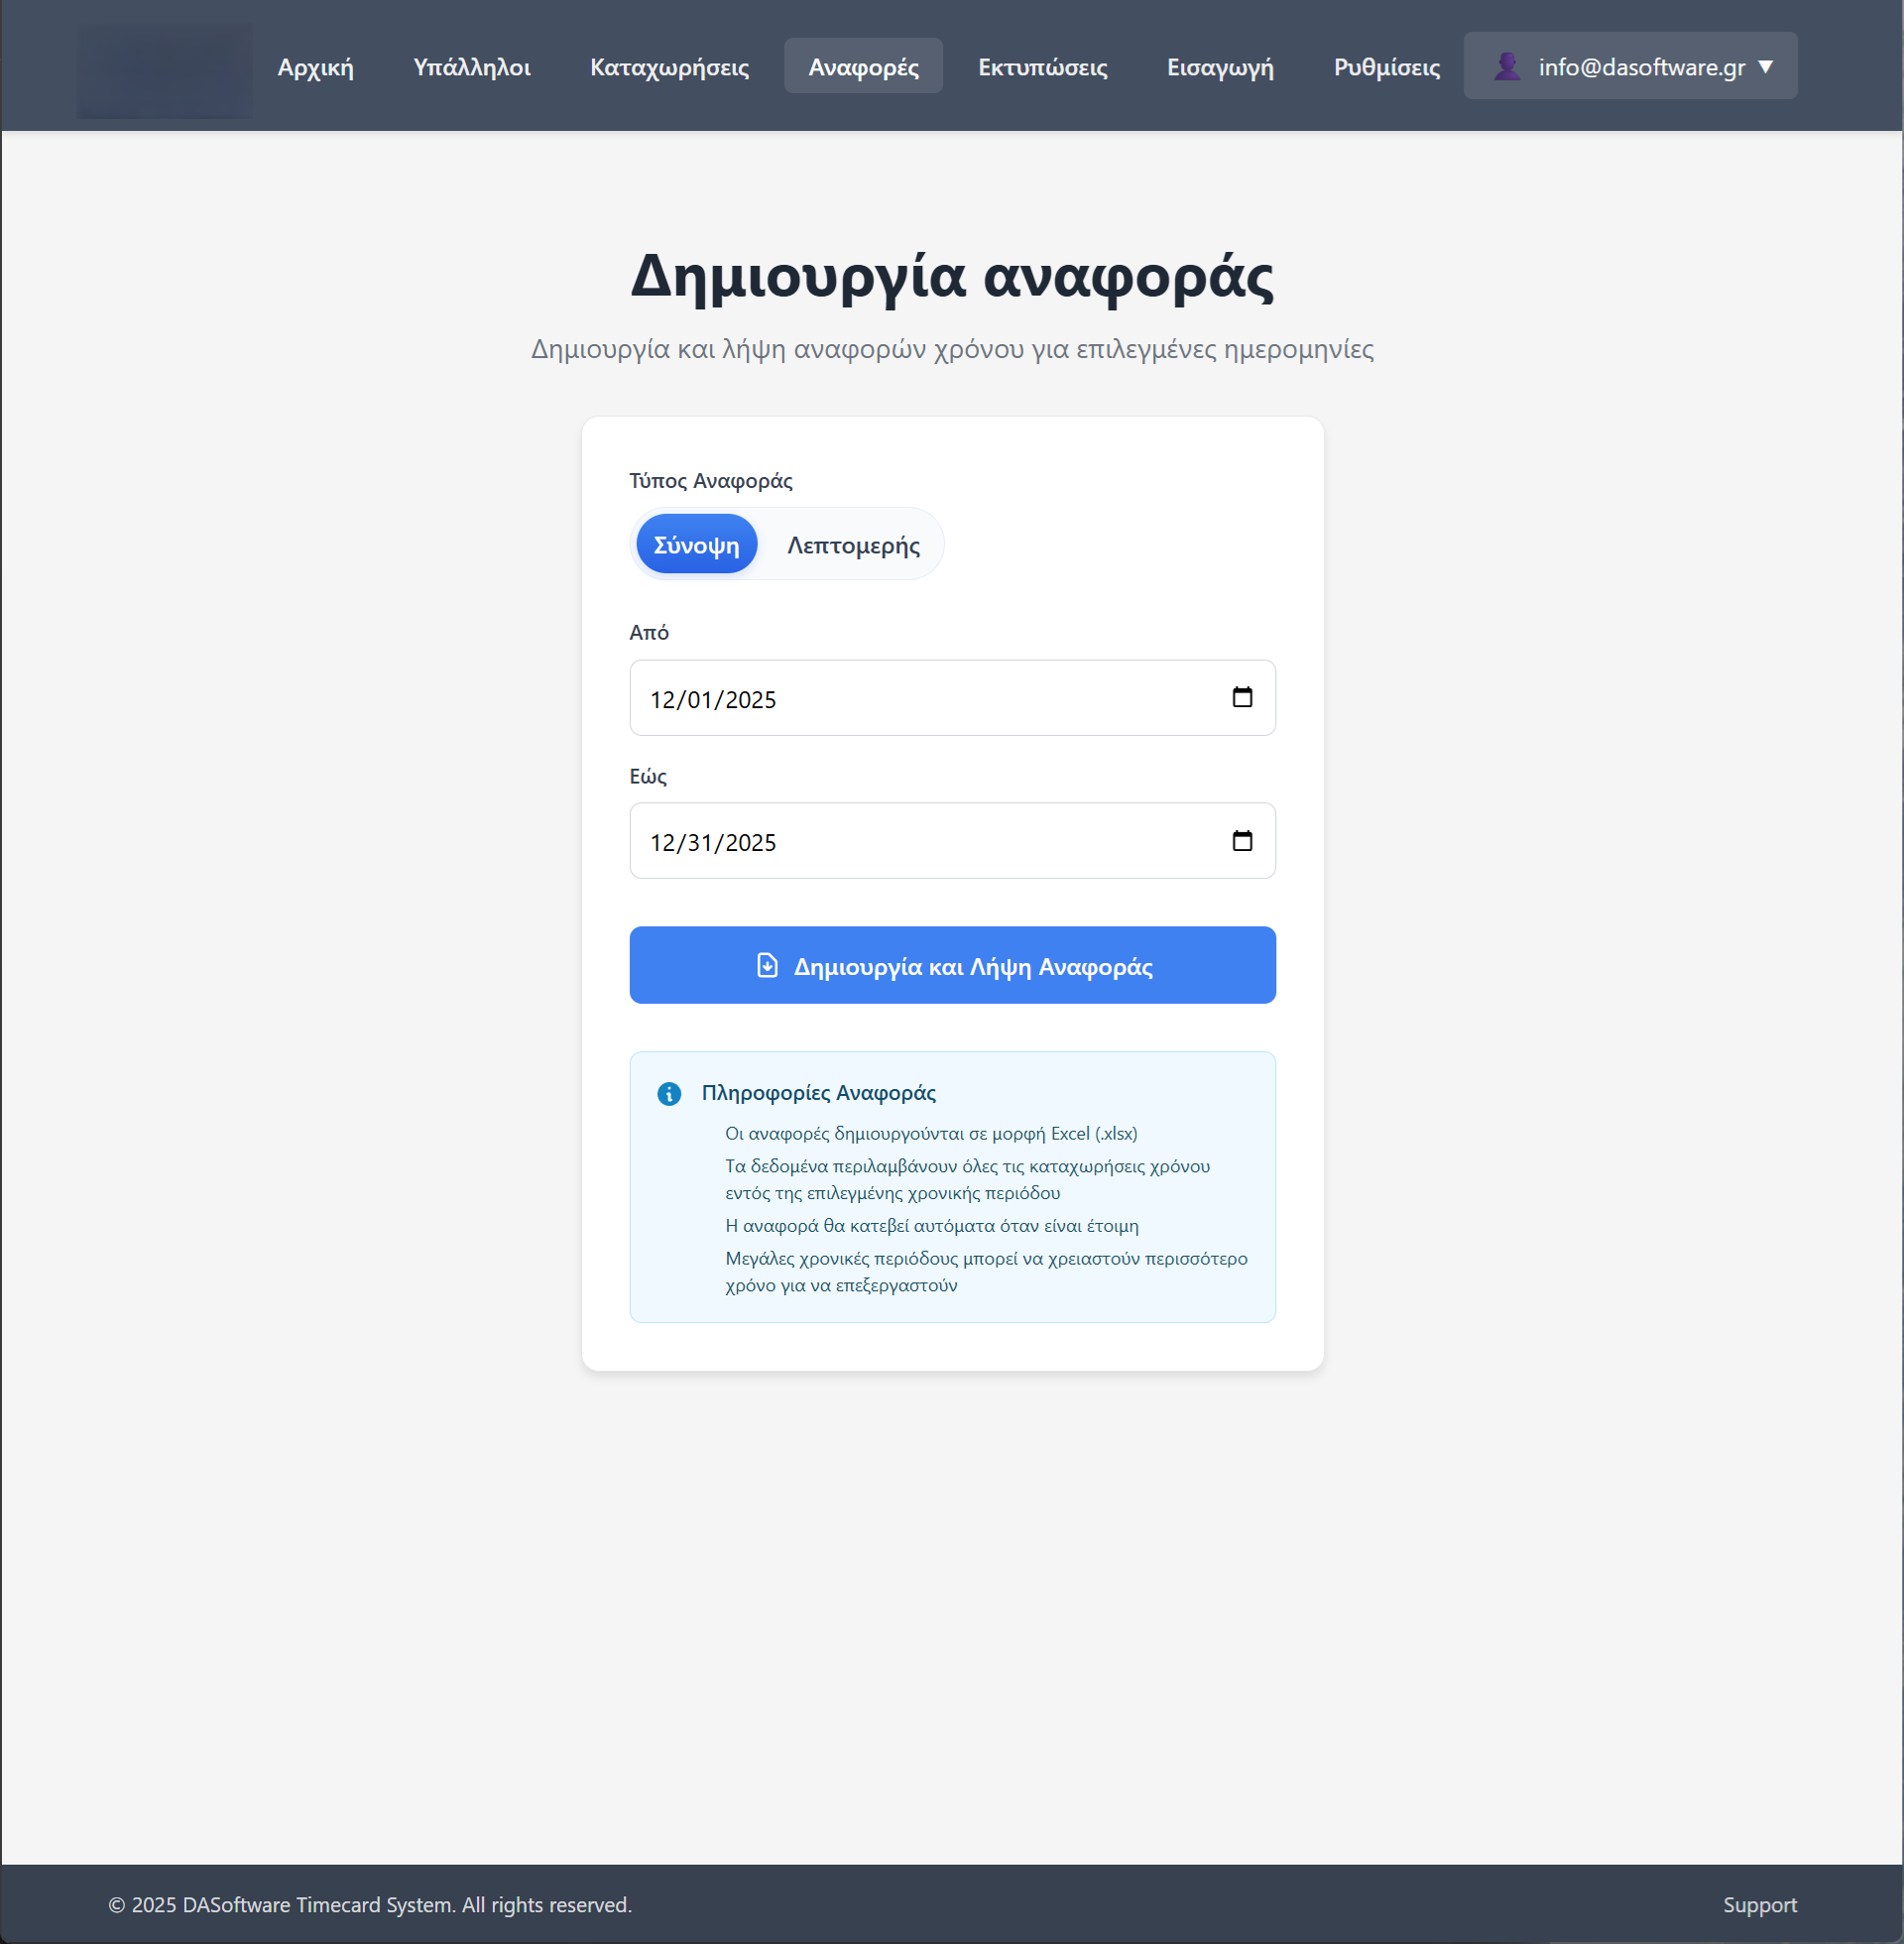This screenshot has width=1904, height=1944.
Task: Click the download icon inside the report button
Action: point(766,965)
